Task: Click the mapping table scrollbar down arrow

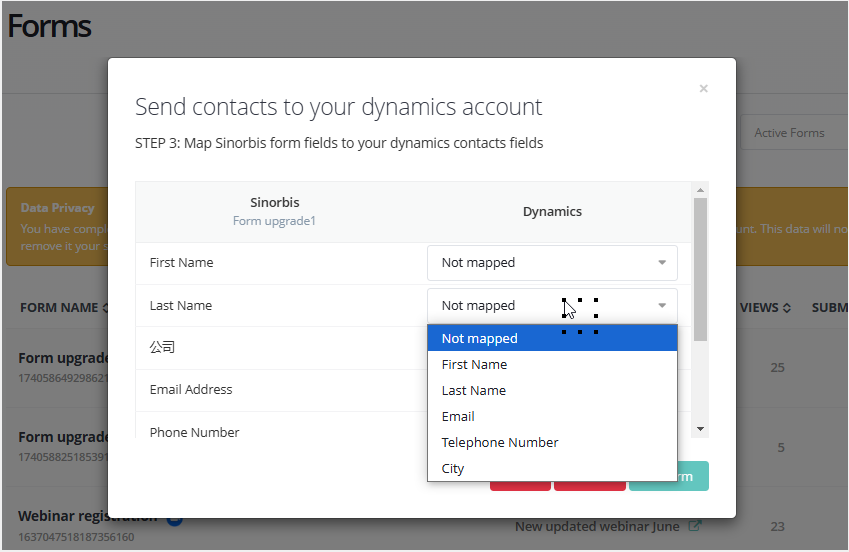Action: coord(700,429)
